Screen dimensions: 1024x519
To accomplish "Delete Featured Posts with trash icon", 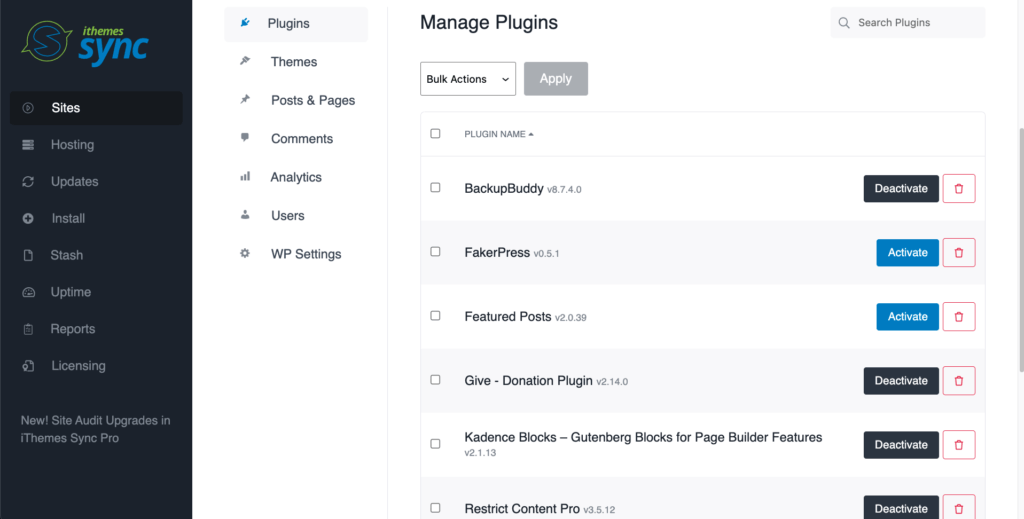I will (x=959, y=317).
